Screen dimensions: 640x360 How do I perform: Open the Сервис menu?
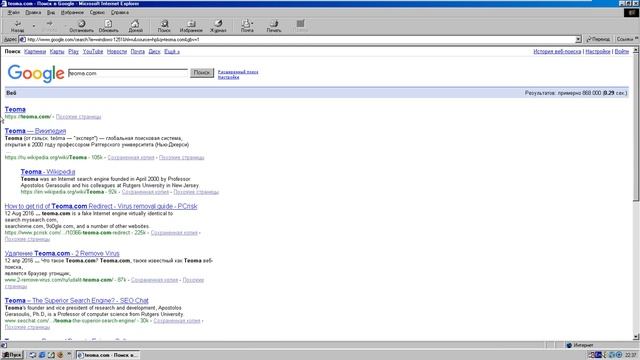click(x=97, y=12)
